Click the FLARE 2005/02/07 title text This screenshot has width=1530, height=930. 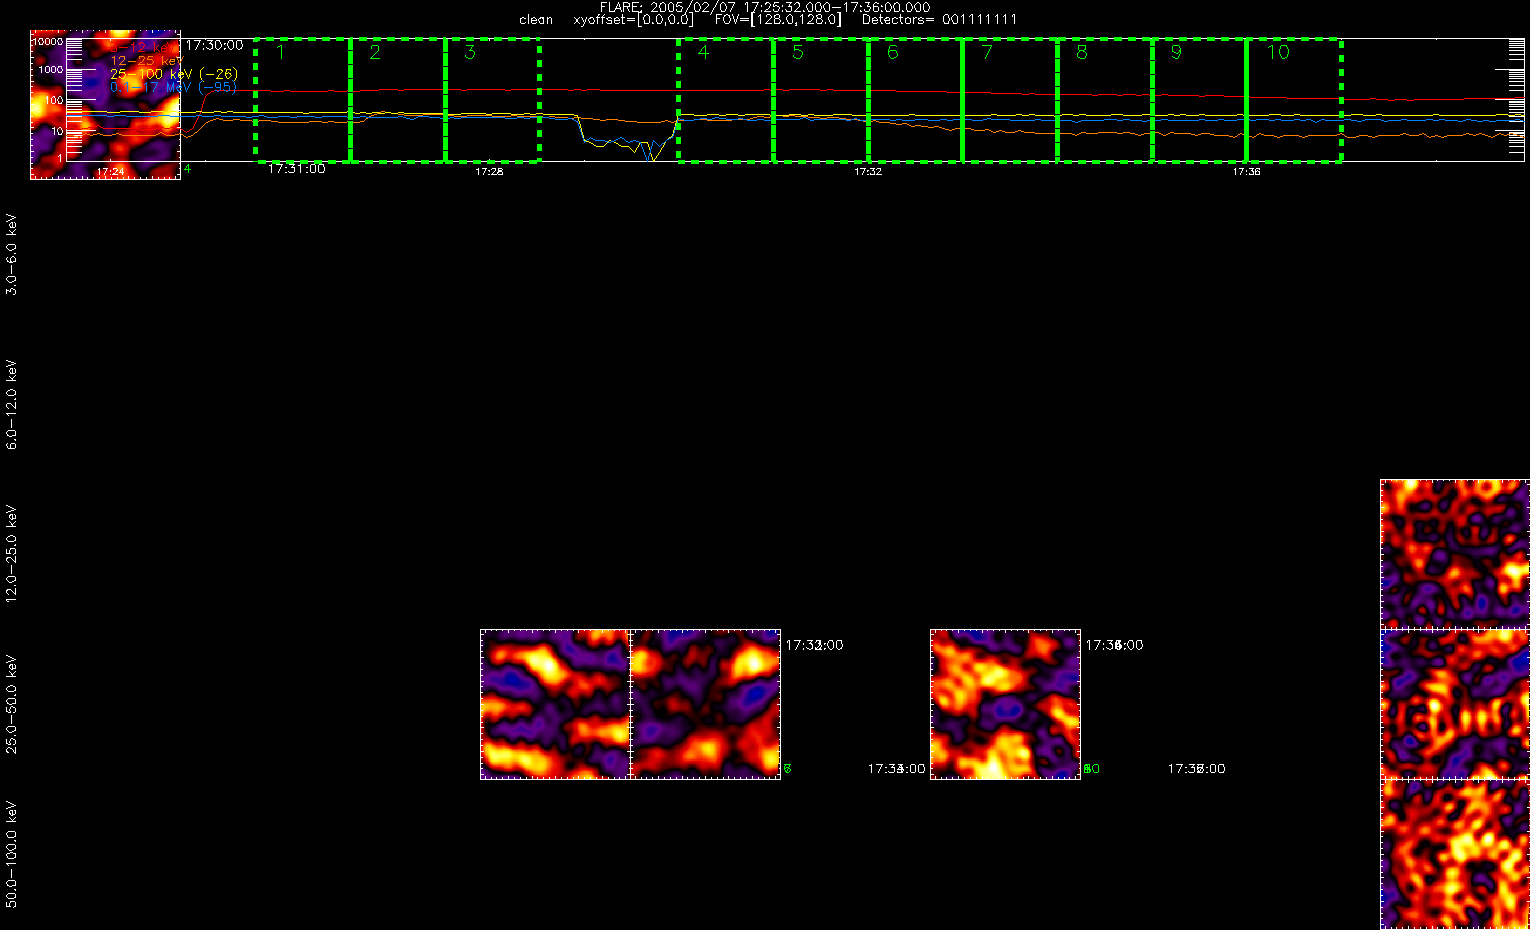click(x=765, y=7)
